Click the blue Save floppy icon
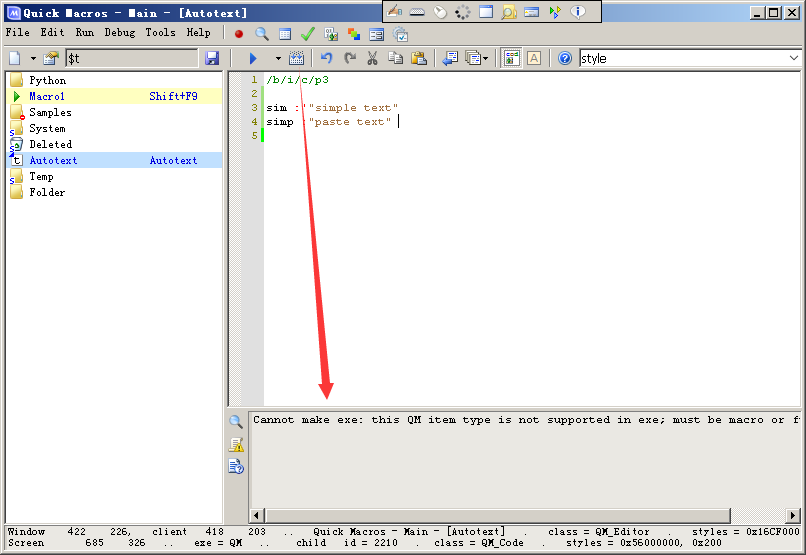This screenshot has height=555, width=806. pyautogui.click(x=211, y=59)
